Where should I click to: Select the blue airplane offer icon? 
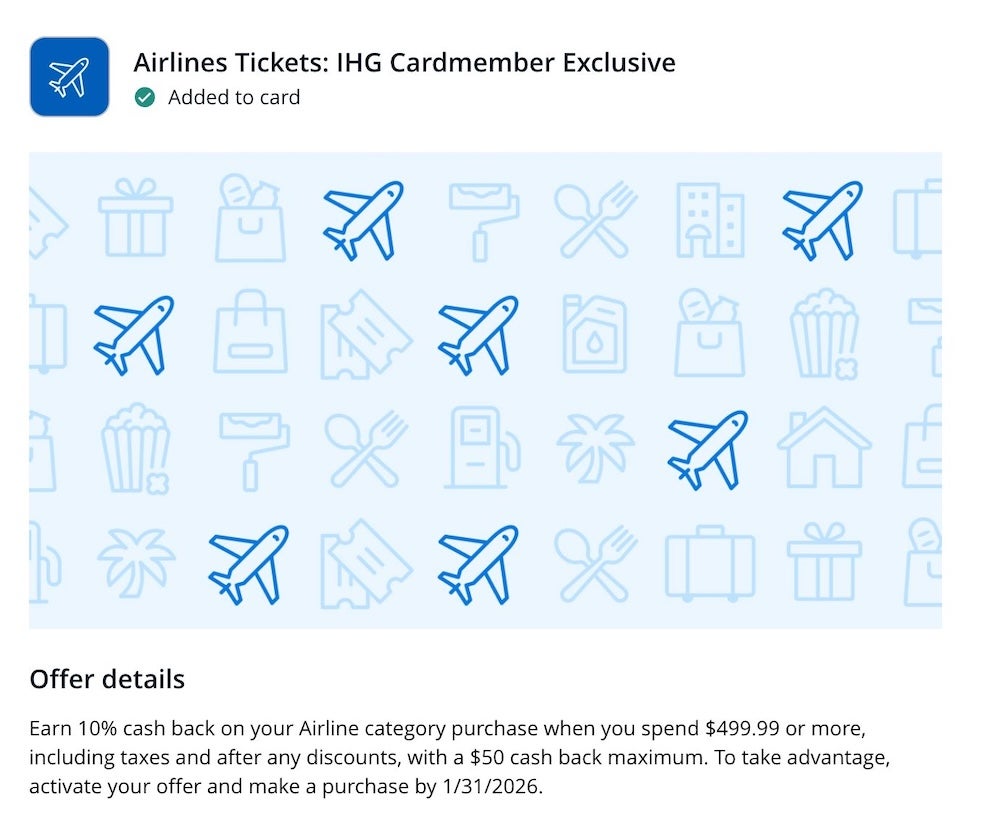click(x=67, y=75)
